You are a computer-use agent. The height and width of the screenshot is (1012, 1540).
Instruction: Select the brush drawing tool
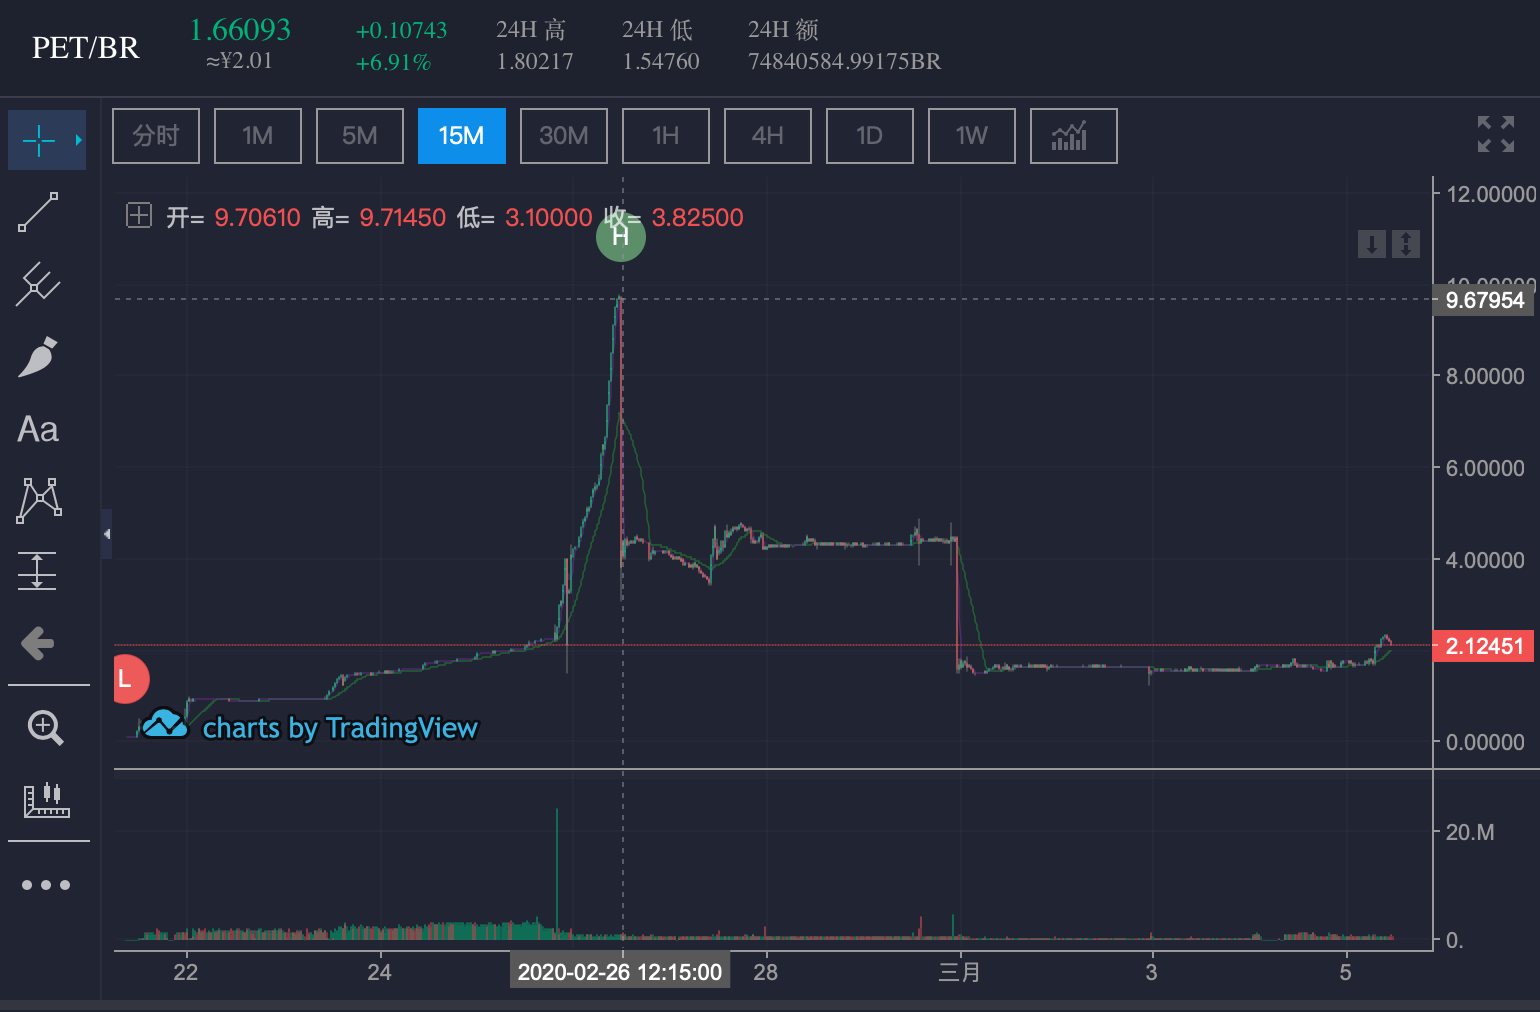[38, 358]
